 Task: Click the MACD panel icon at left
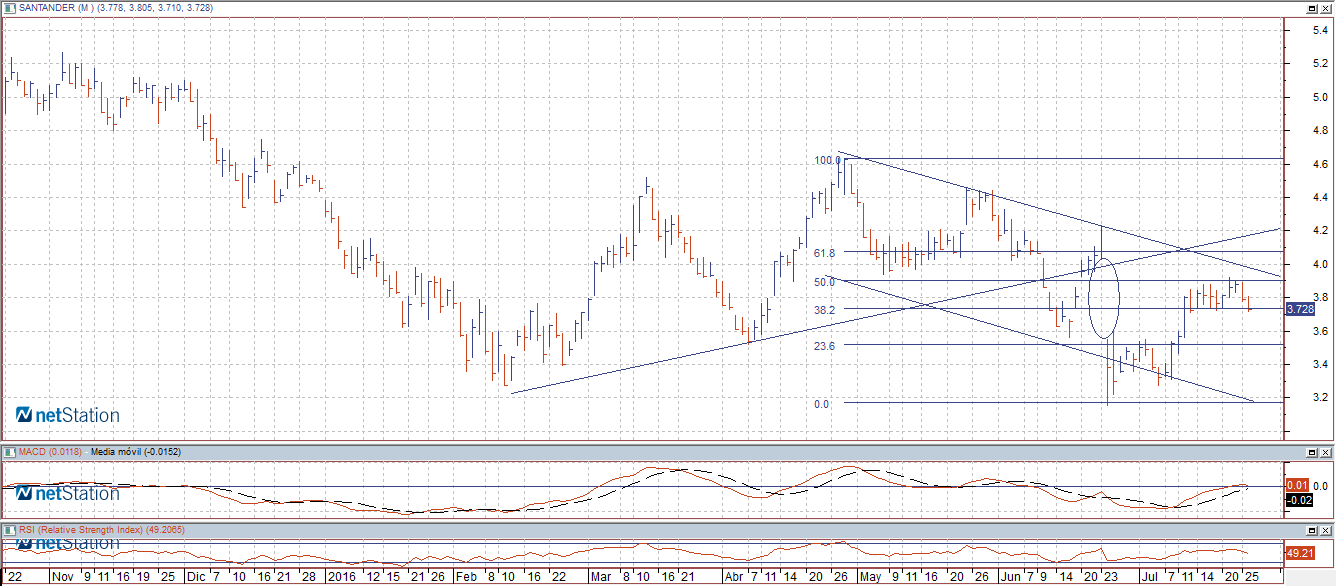click(8, 452)
